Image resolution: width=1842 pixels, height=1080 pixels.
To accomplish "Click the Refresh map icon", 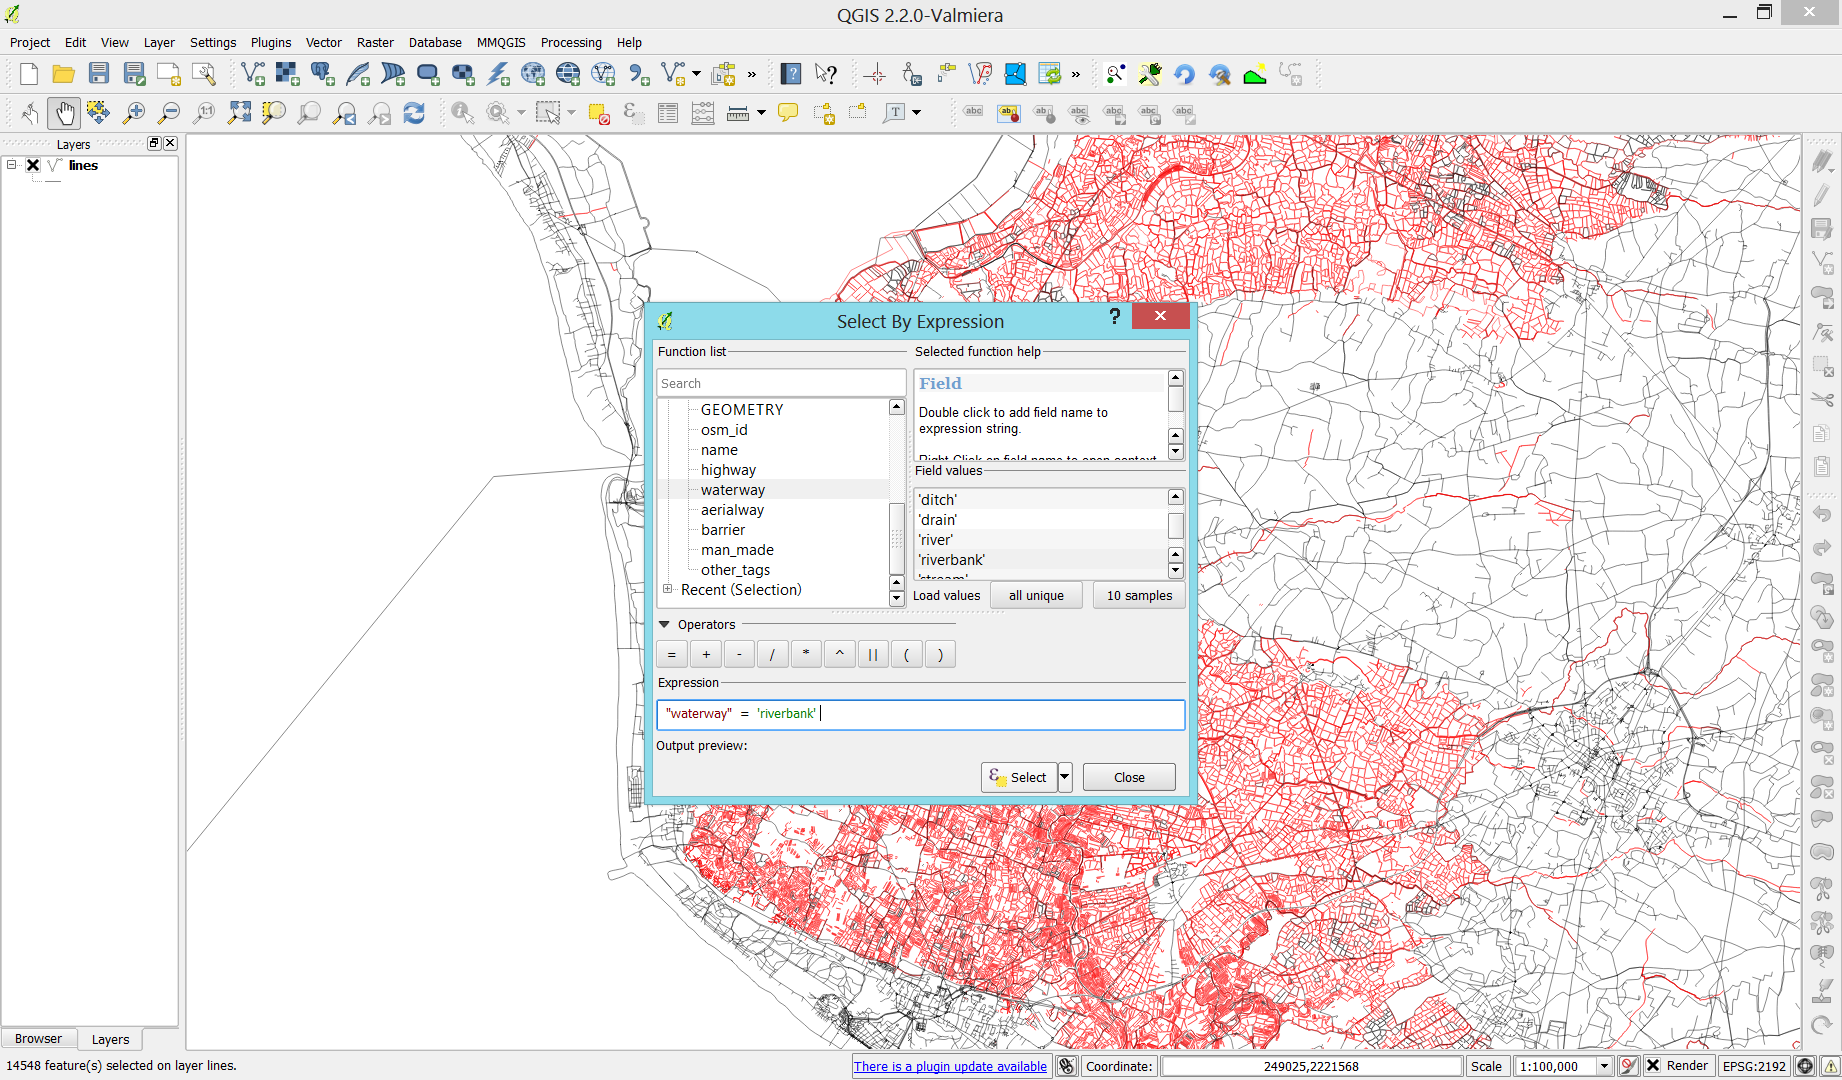I will (x=414, y=114).
